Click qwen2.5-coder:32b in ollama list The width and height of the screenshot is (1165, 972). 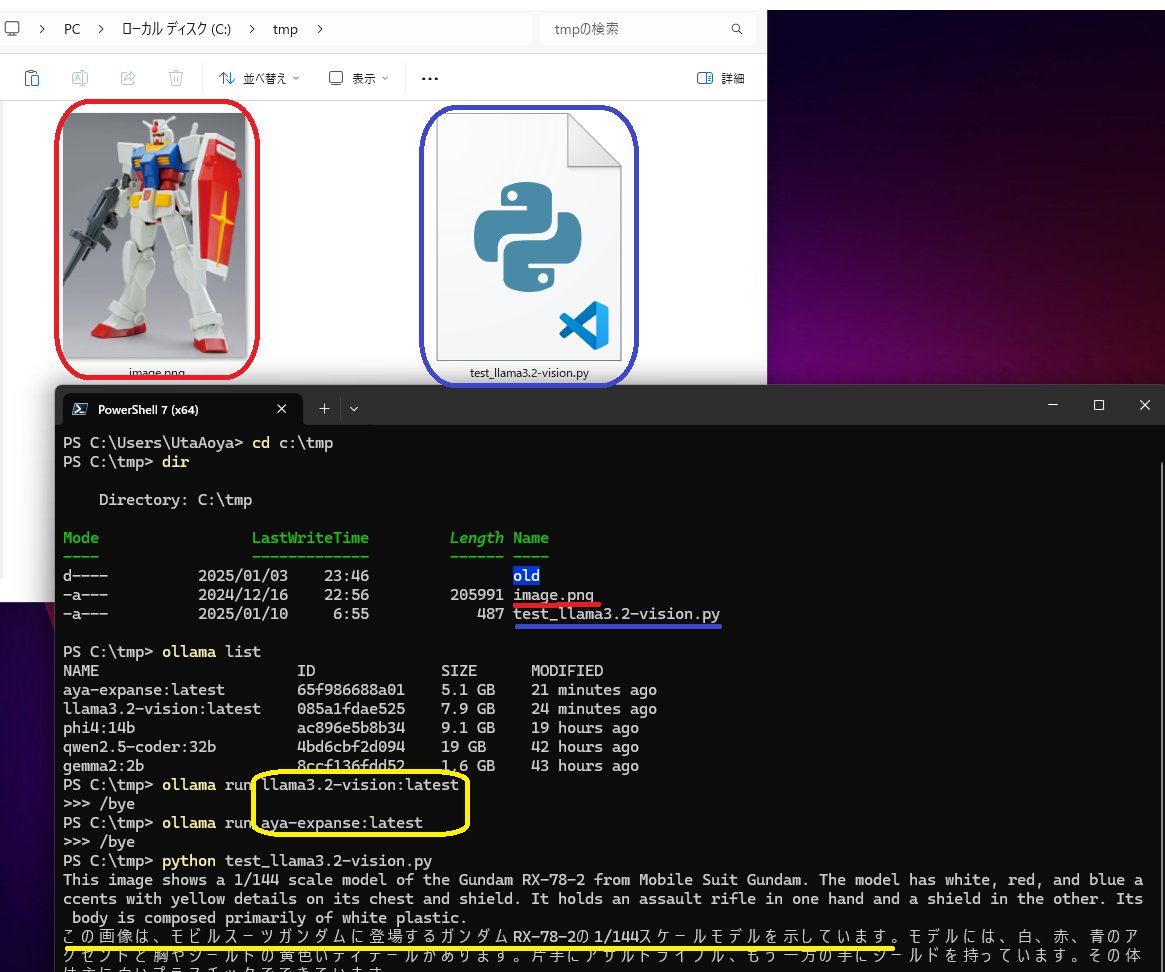point(140,747)
